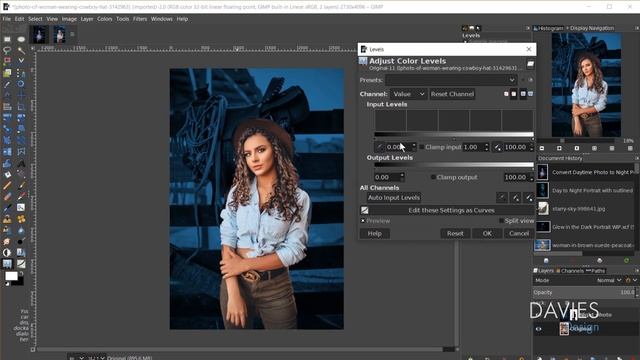Pick white point for all channels

point(529,198)
